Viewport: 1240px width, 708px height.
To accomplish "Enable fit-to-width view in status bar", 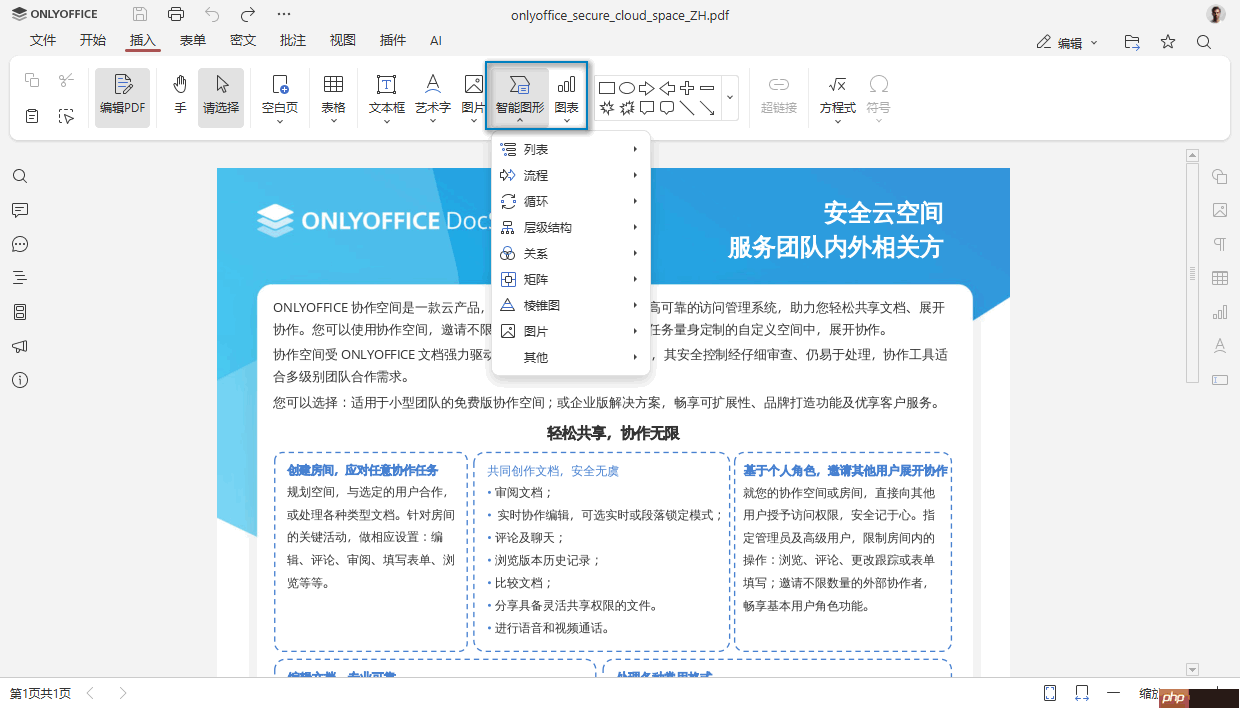I will pyautogui.click(x=1081, y=692).
